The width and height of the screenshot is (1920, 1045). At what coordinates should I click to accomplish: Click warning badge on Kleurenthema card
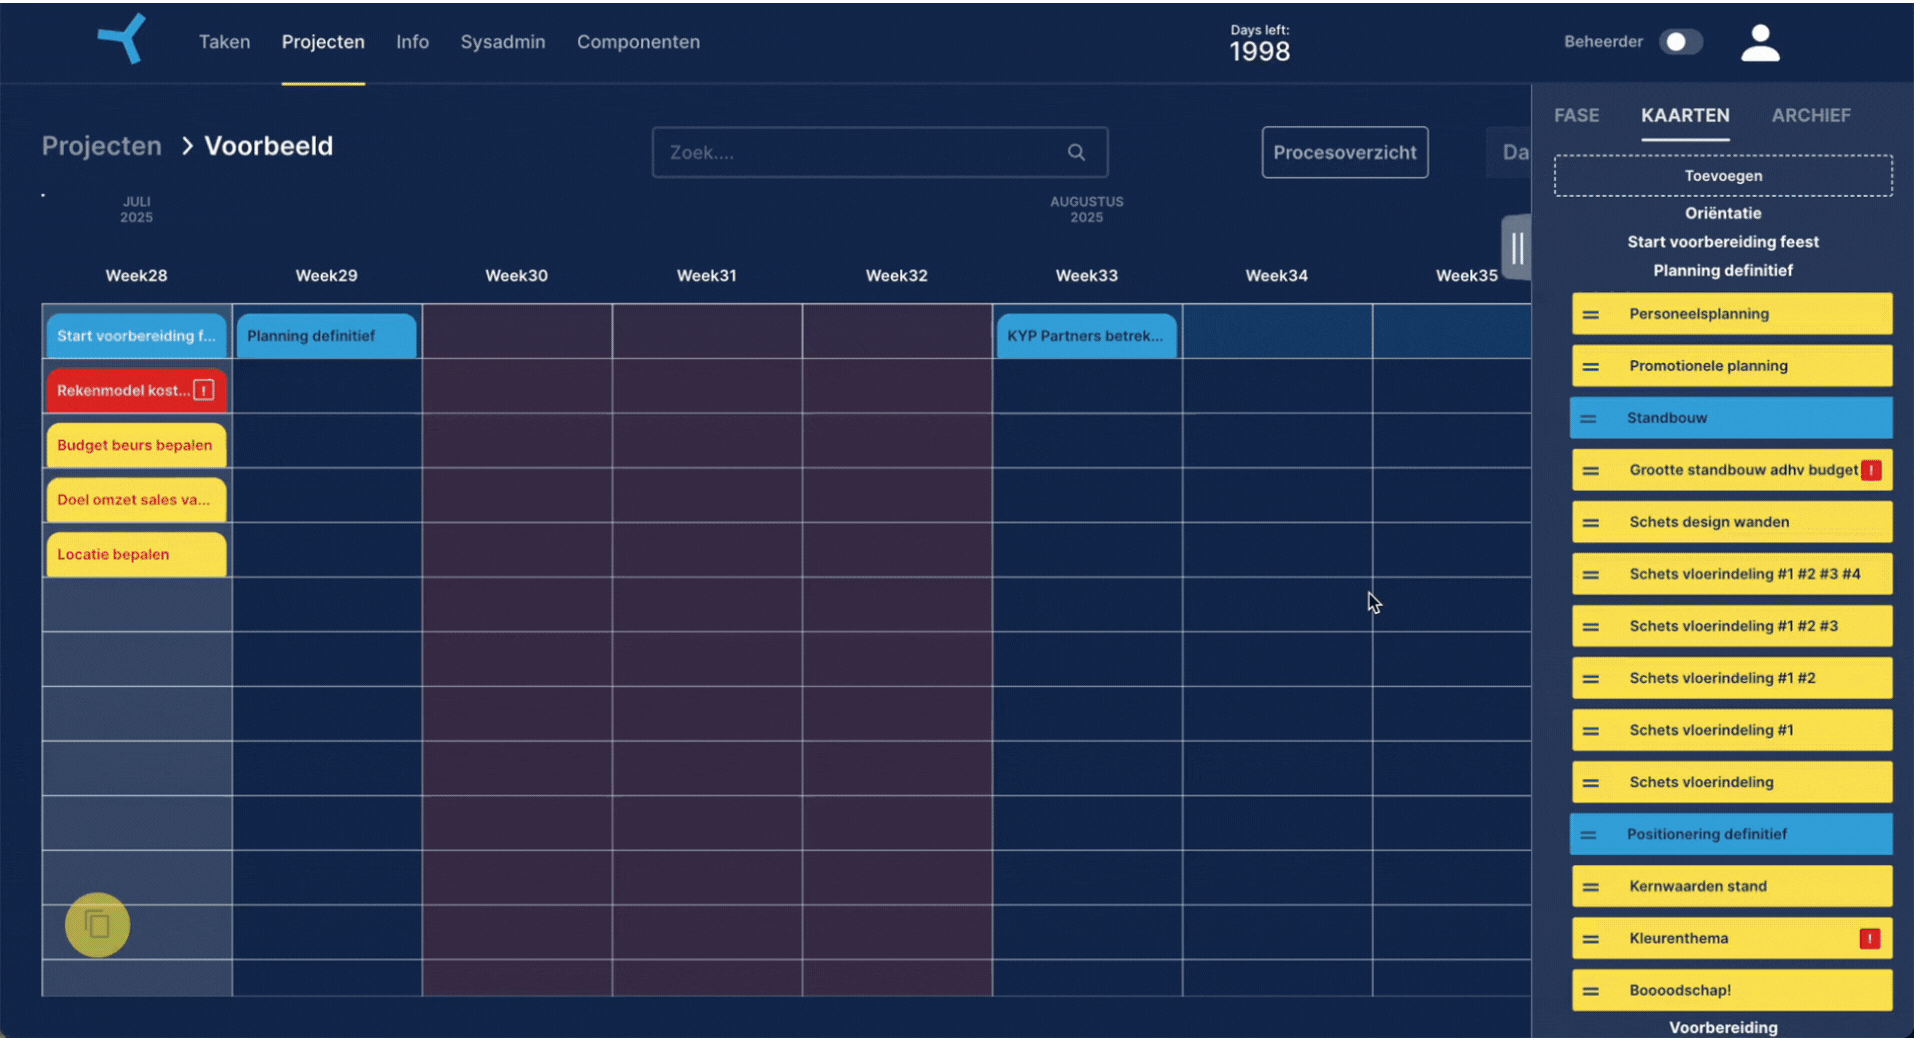click(1869, 938)
